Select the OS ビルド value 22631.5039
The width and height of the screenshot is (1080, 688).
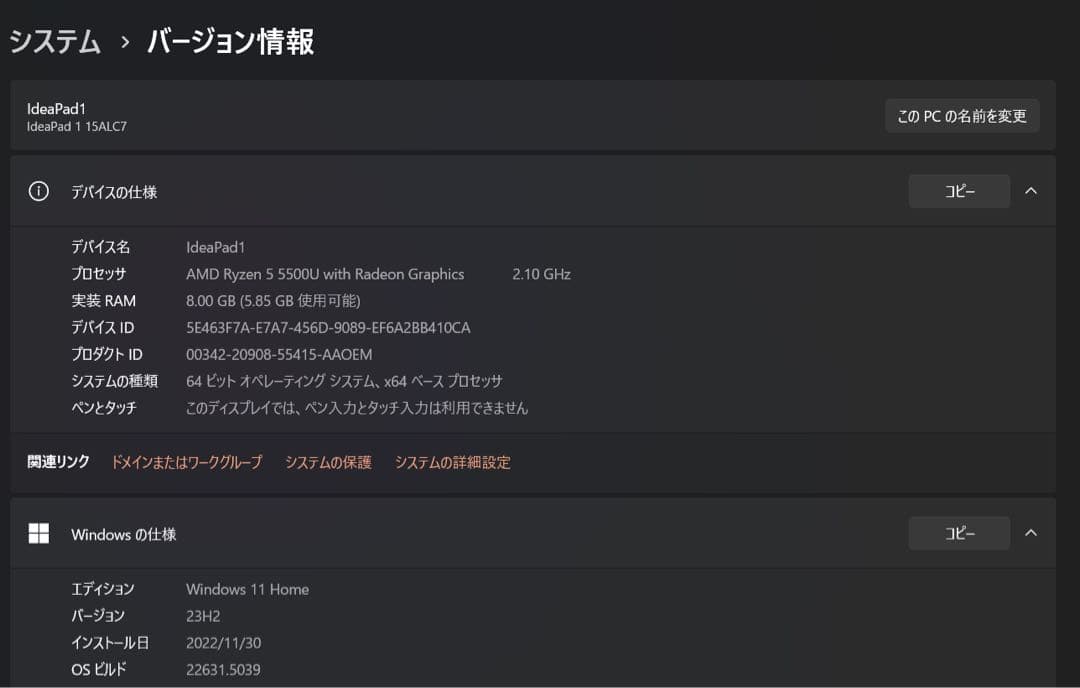coord(222,669)
